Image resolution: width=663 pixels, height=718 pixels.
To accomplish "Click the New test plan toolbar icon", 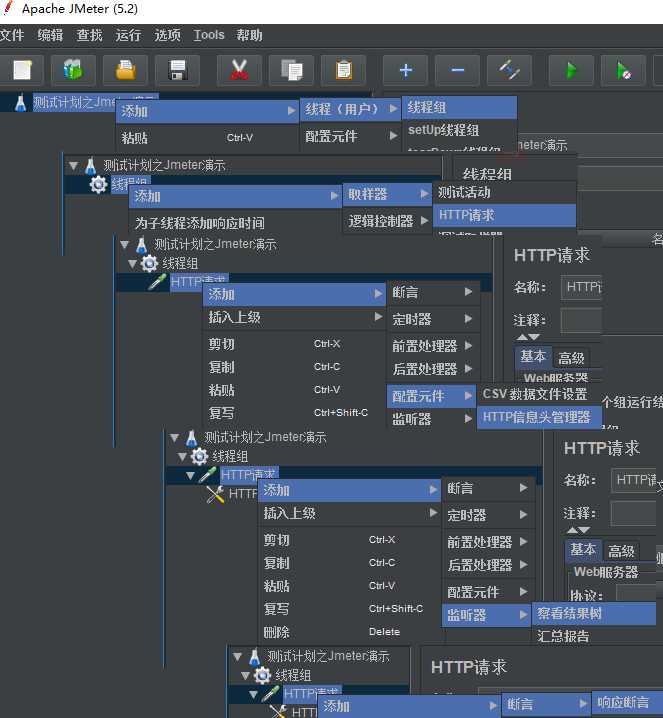I will click(22, 71).
